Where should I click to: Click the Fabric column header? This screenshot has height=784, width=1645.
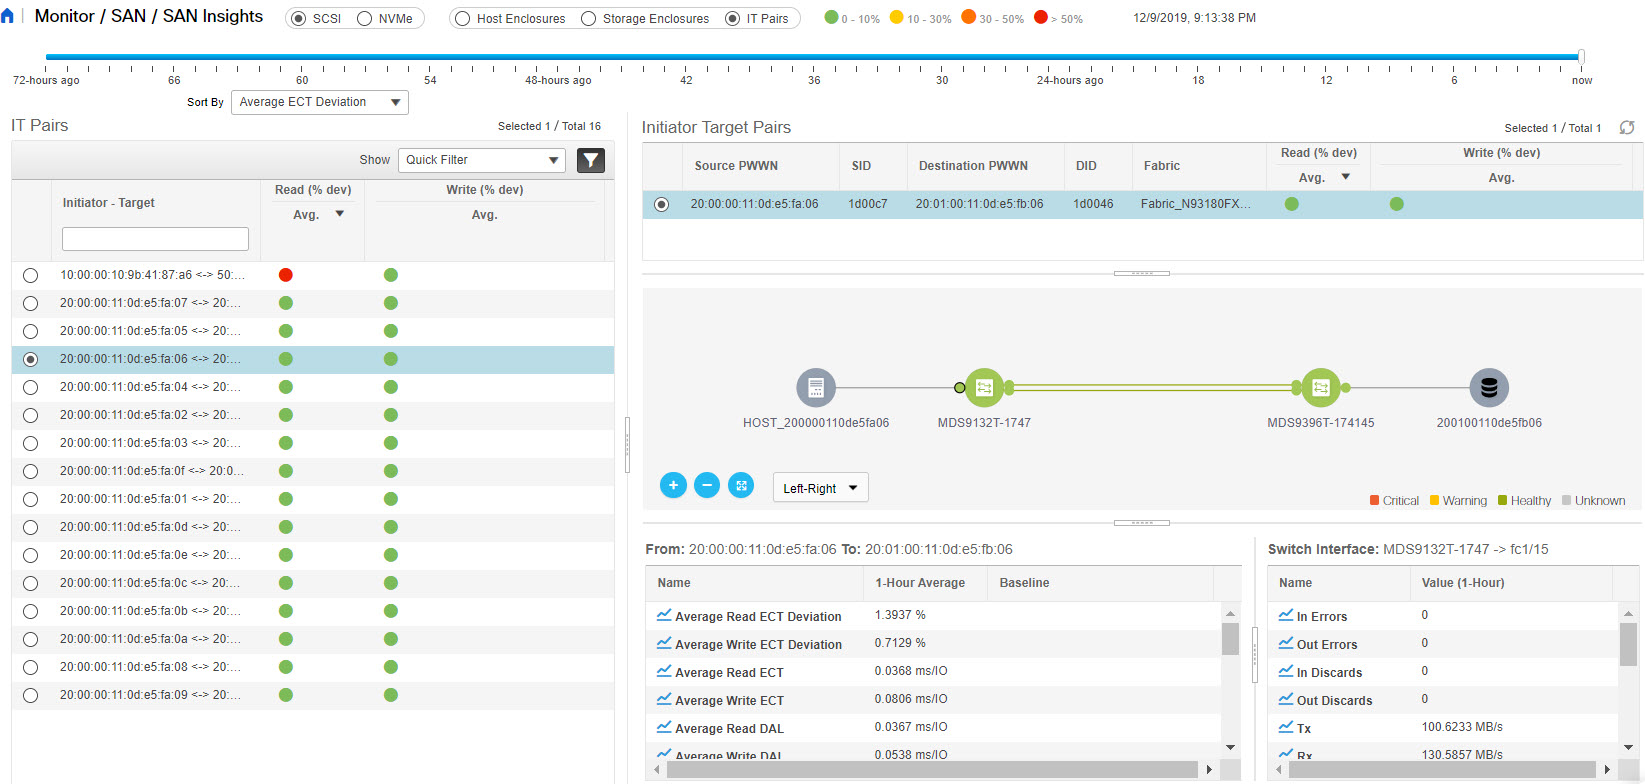1162,166
